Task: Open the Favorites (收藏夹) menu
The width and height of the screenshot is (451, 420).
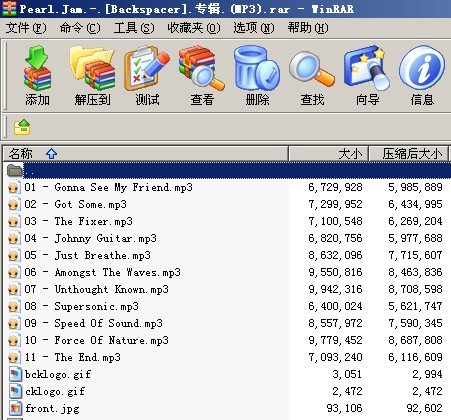Action: click(194, 28)
